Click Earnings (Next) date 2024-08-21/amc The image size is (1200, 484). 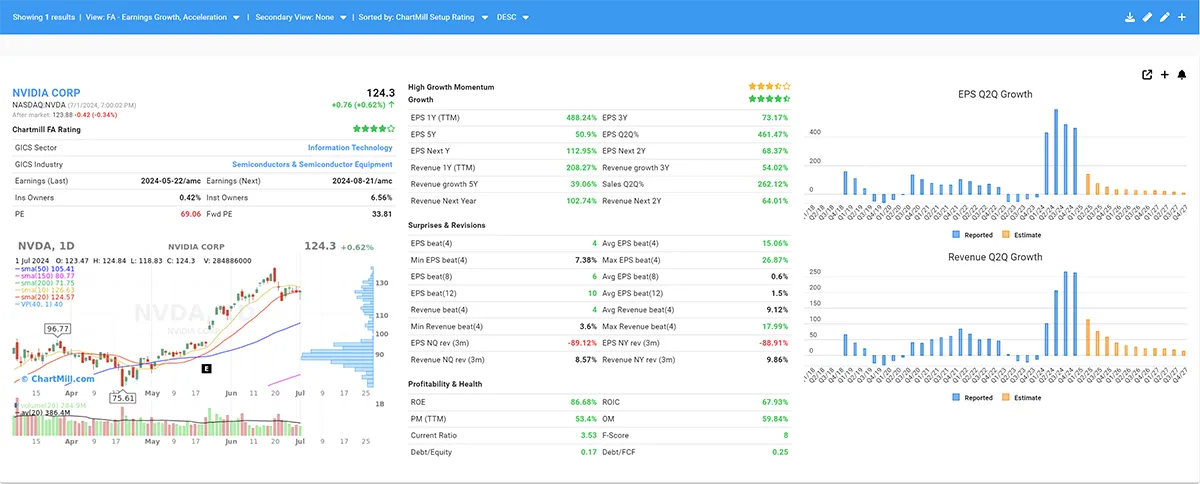(361, 180)
